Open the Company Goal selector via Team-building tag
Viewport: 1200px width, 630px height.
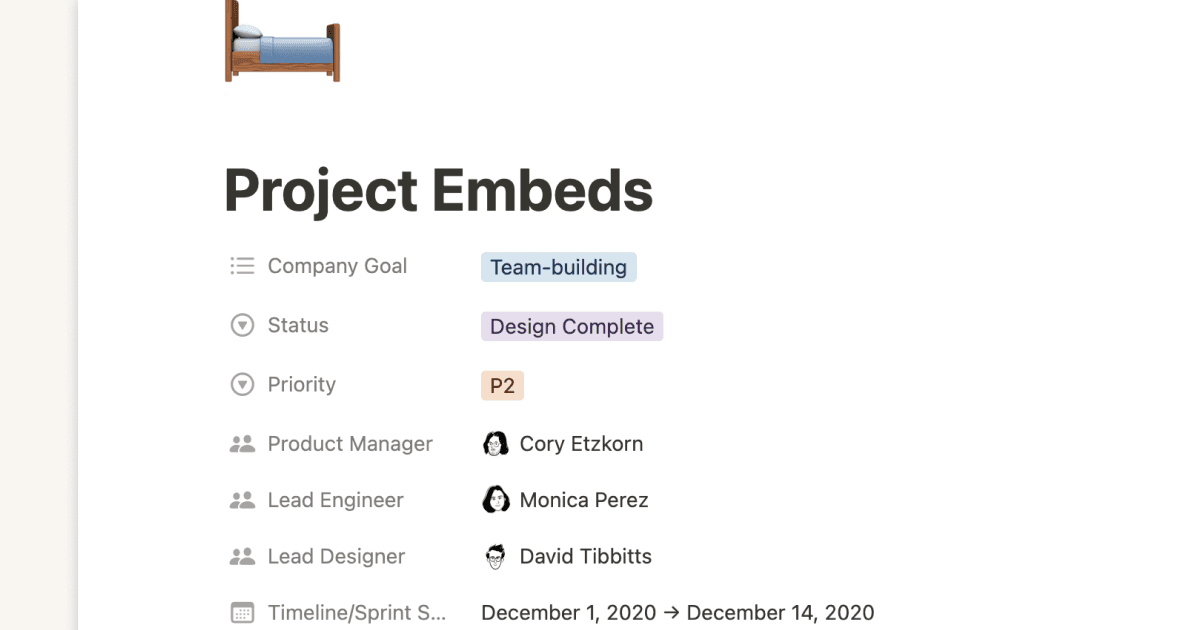[x=558, y=266]
